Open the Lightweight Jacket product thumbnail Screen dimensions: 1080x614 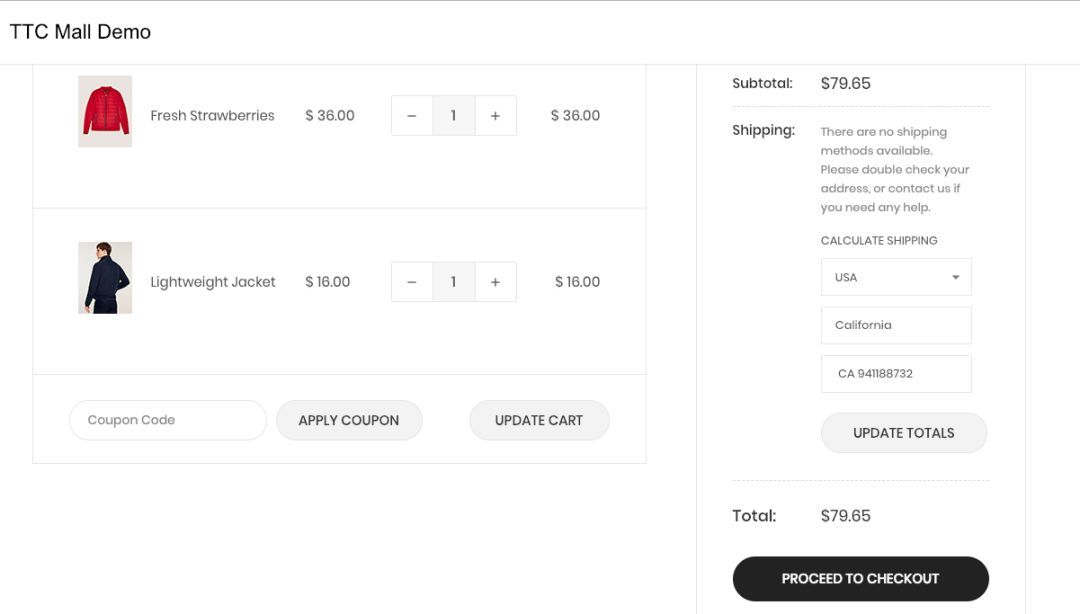[x=105, y=278]
